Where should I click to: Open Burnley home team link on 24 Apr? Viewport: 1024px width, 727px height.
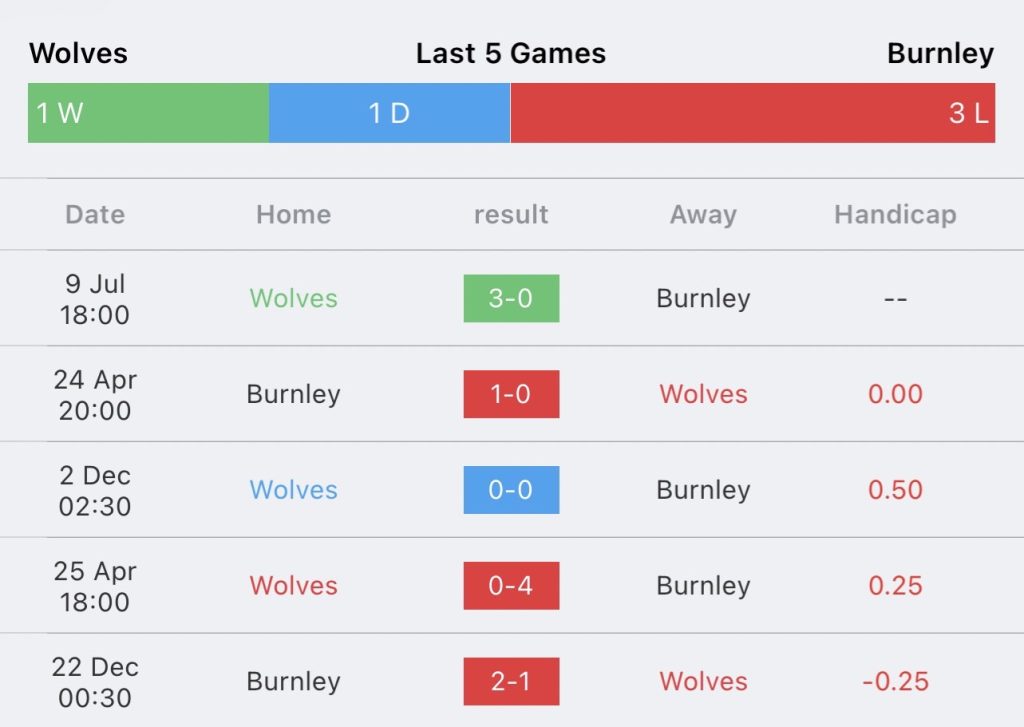click(294, 394)
